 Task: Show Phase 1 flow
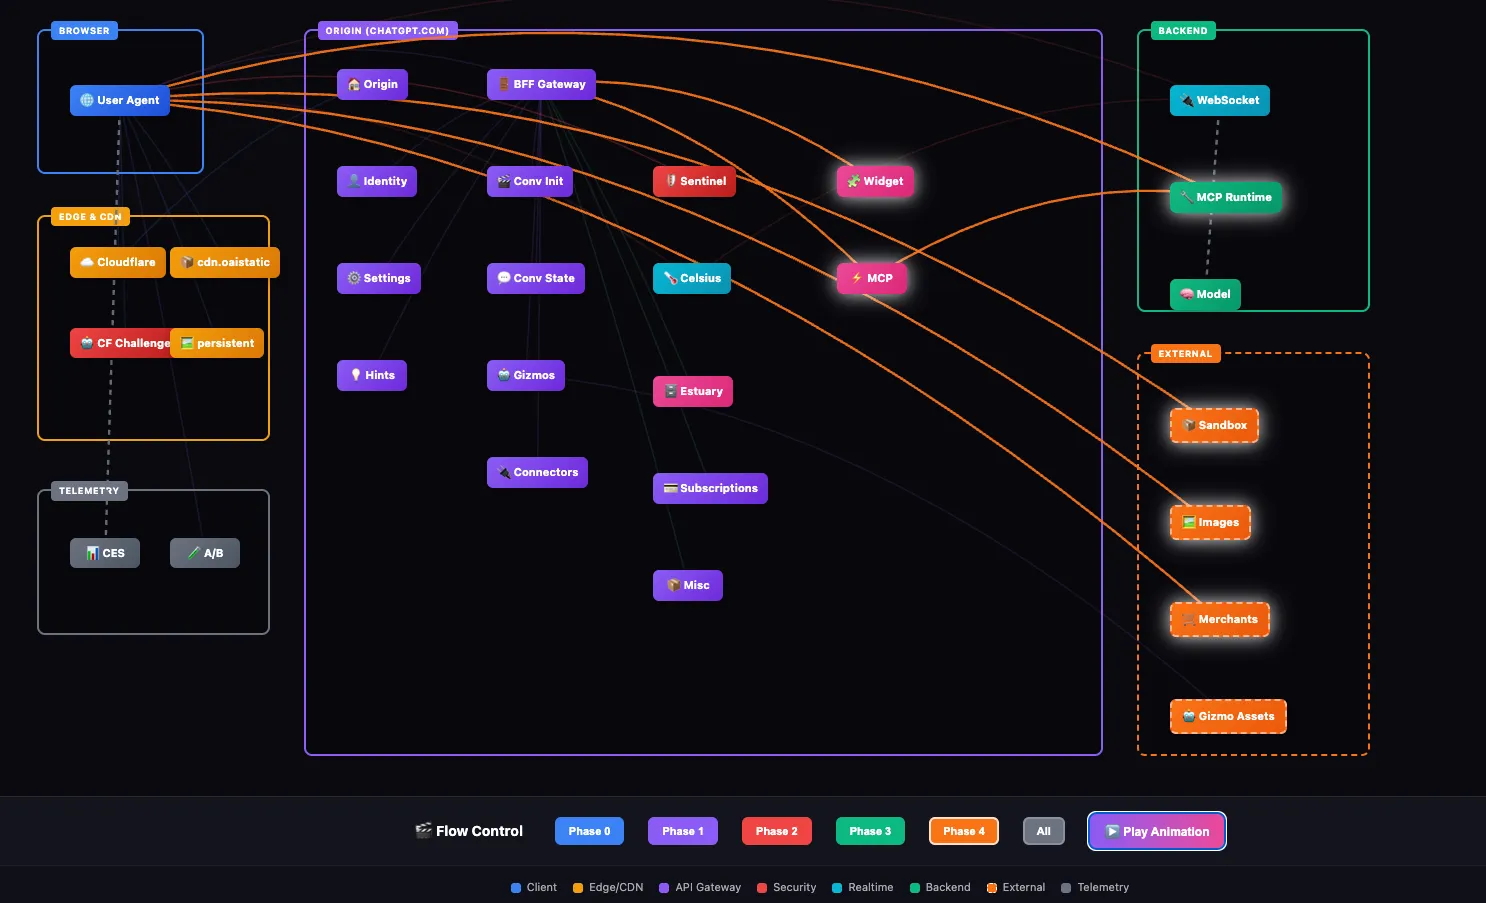click(683, 831)
